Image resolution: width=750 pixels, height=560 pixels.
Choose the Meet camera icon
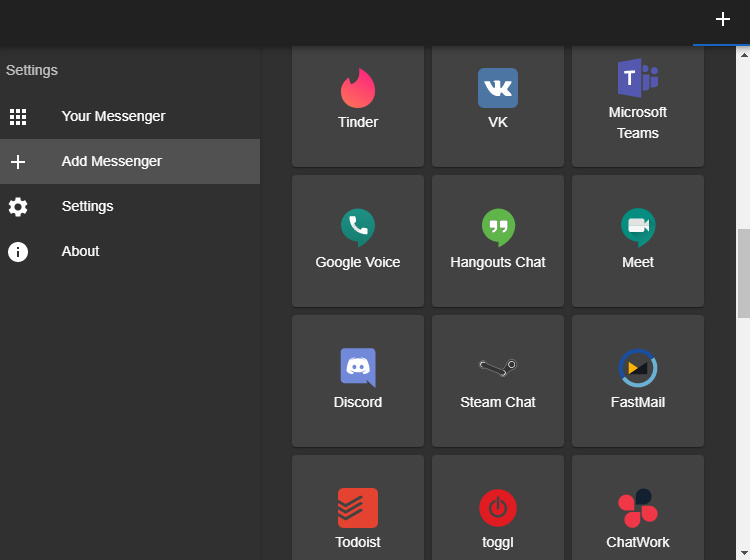pos(638,228)
